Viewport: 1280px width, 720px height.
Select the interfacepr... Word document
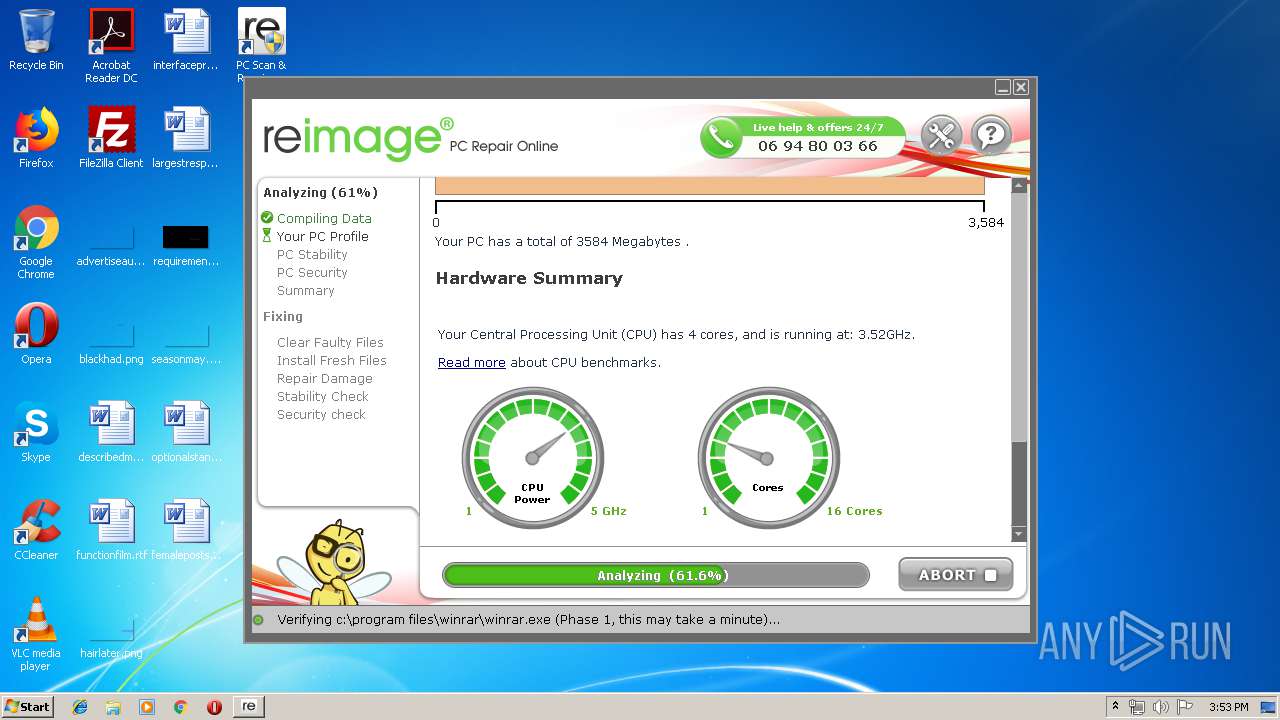[x=186, y=40]
